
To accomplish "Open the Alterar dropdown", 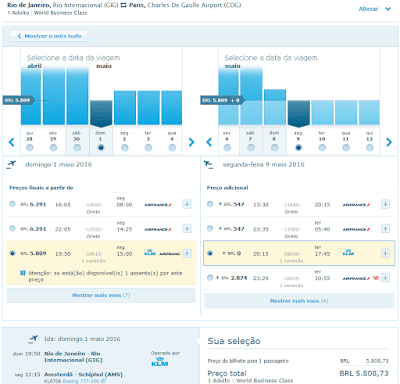I will (374, 9).
